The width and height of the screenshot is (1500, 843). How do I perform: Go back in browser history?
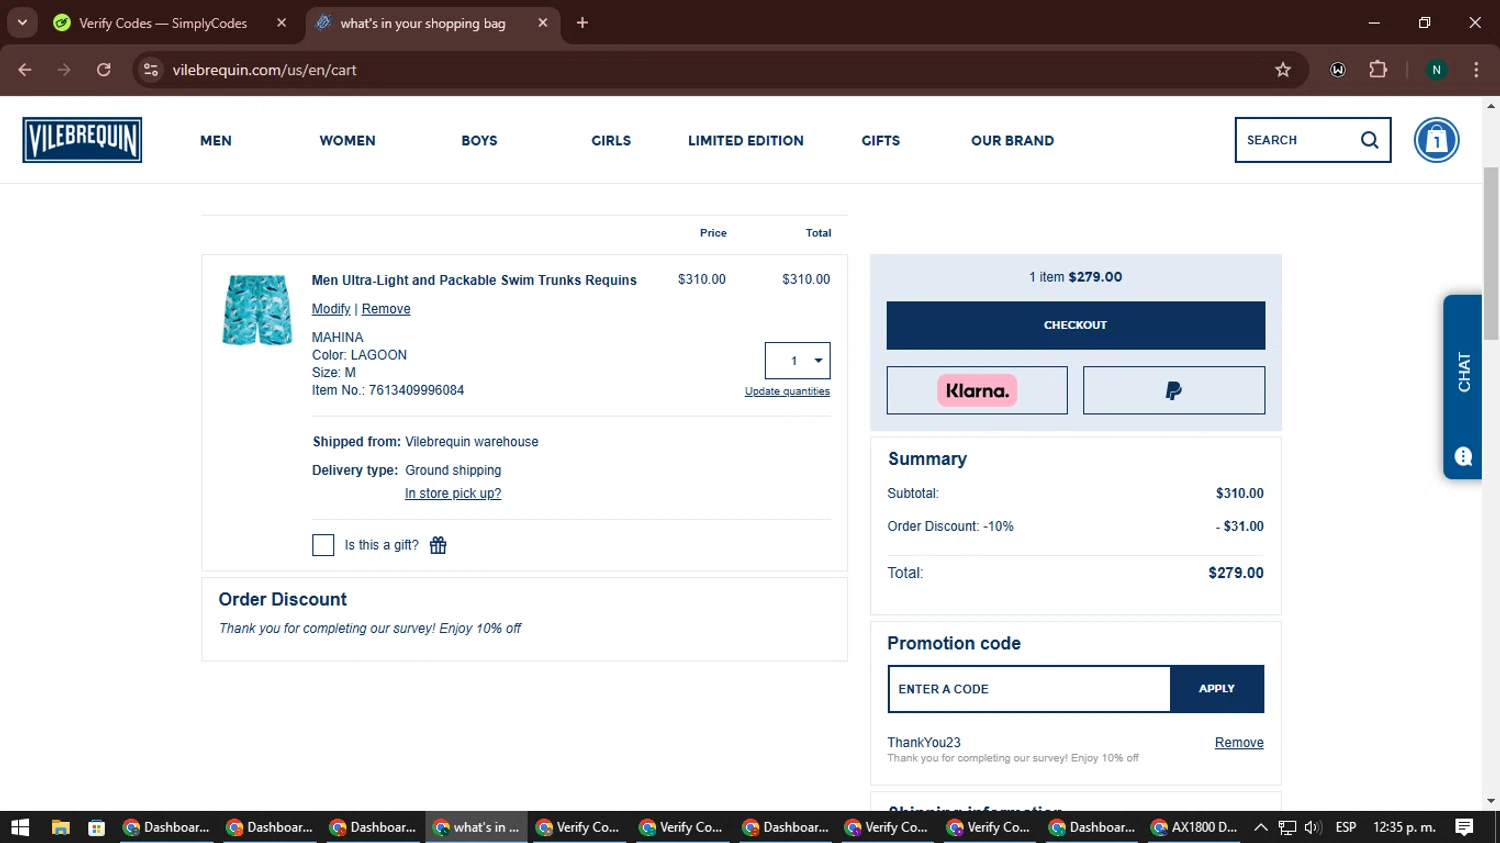[25, 70]
